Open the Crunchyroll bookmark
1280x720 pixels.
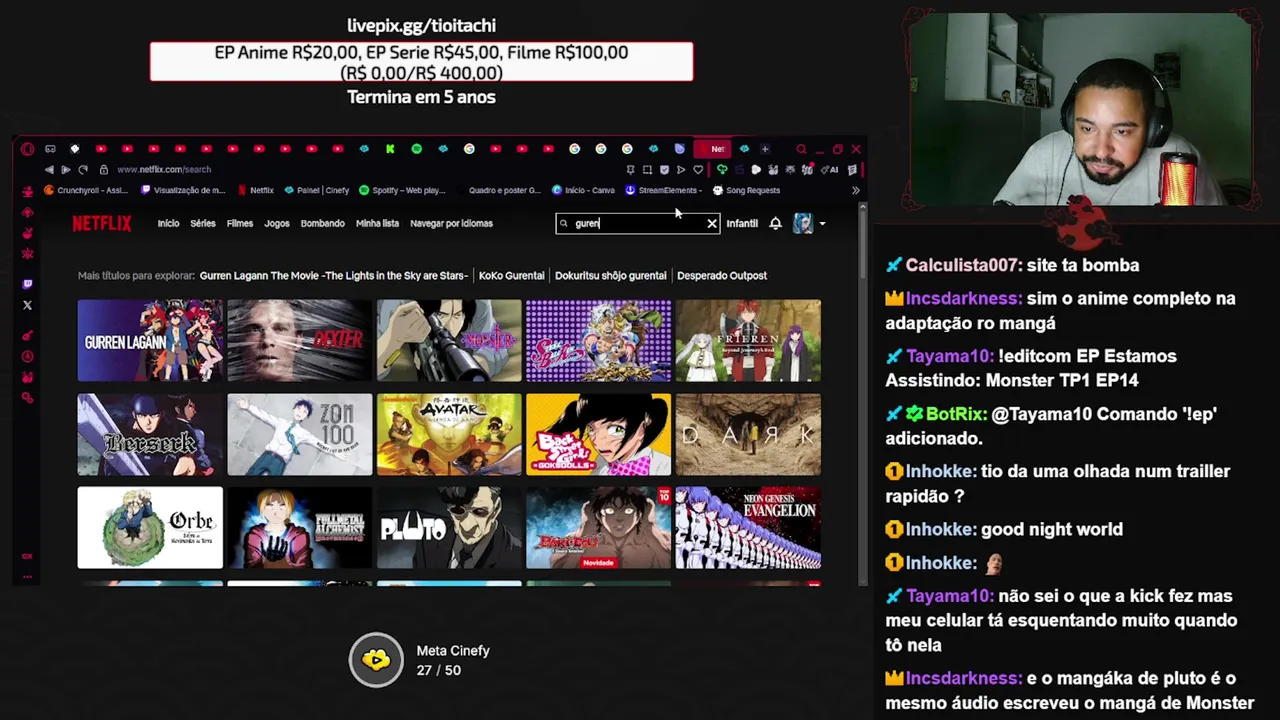click(x=86, y=190)
